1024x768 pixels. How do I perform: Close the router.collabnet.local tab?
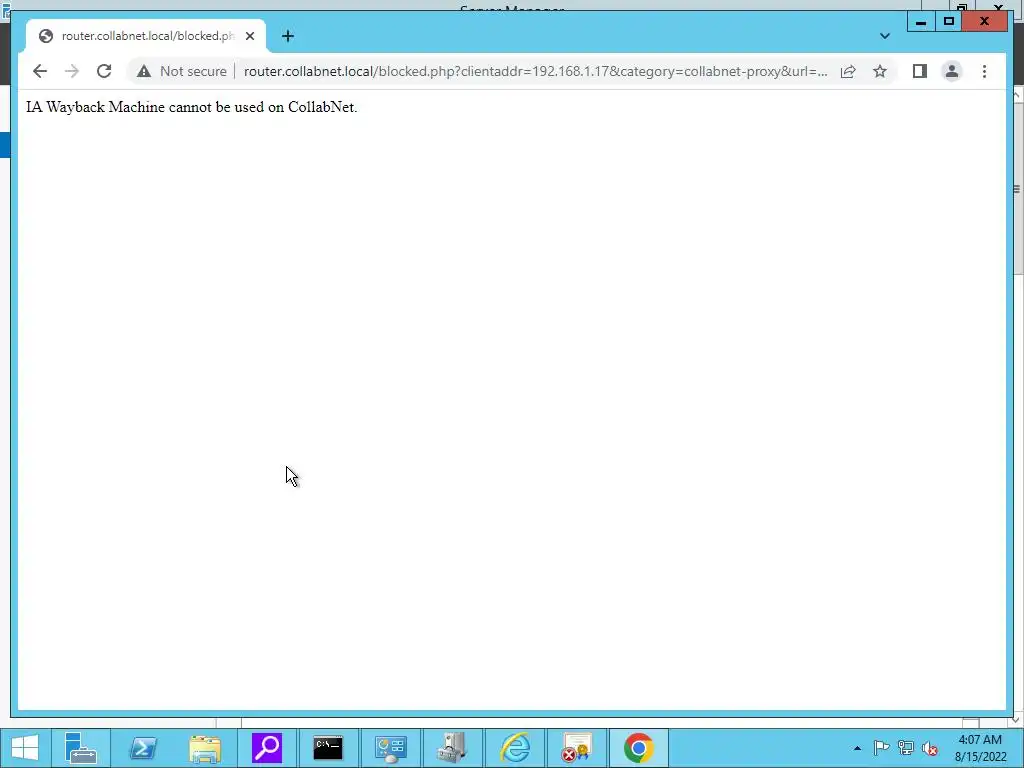pyautogui.click(x=249, y=37)
